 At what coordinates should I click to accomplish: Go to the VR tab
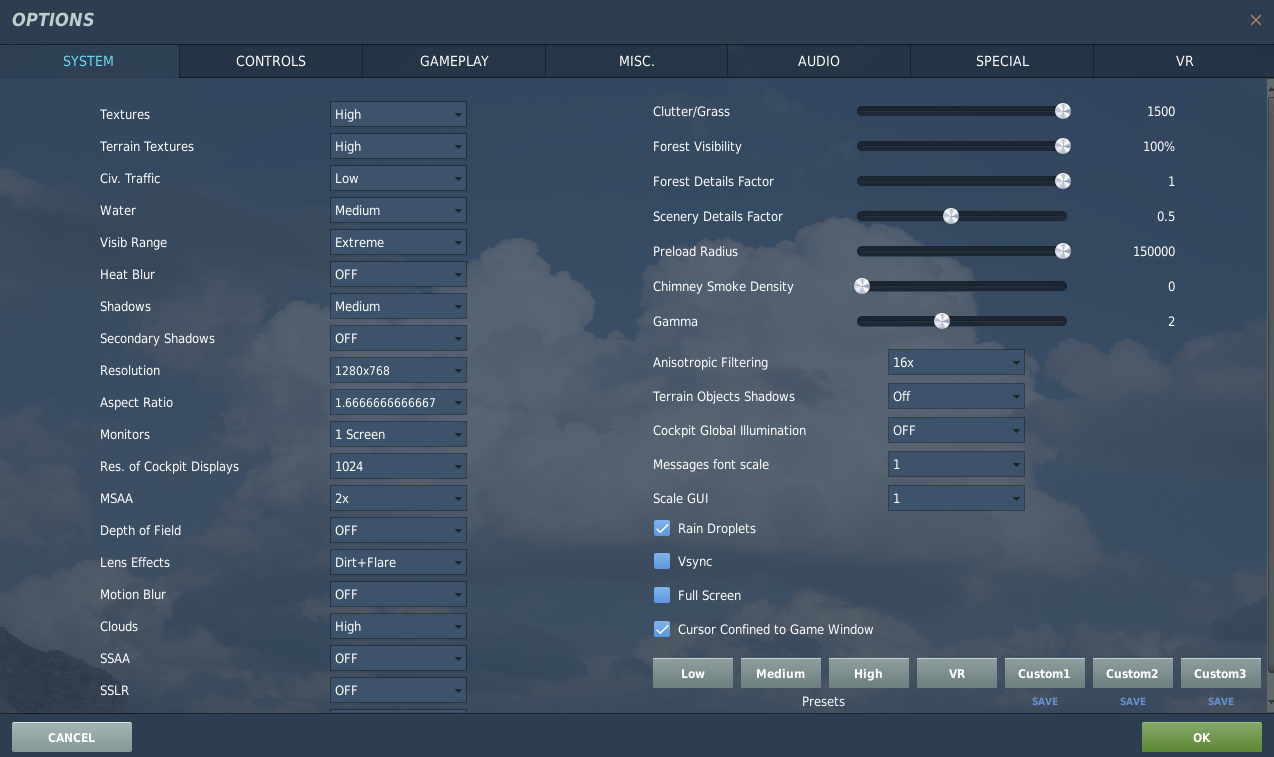[x=1184, y=61]
